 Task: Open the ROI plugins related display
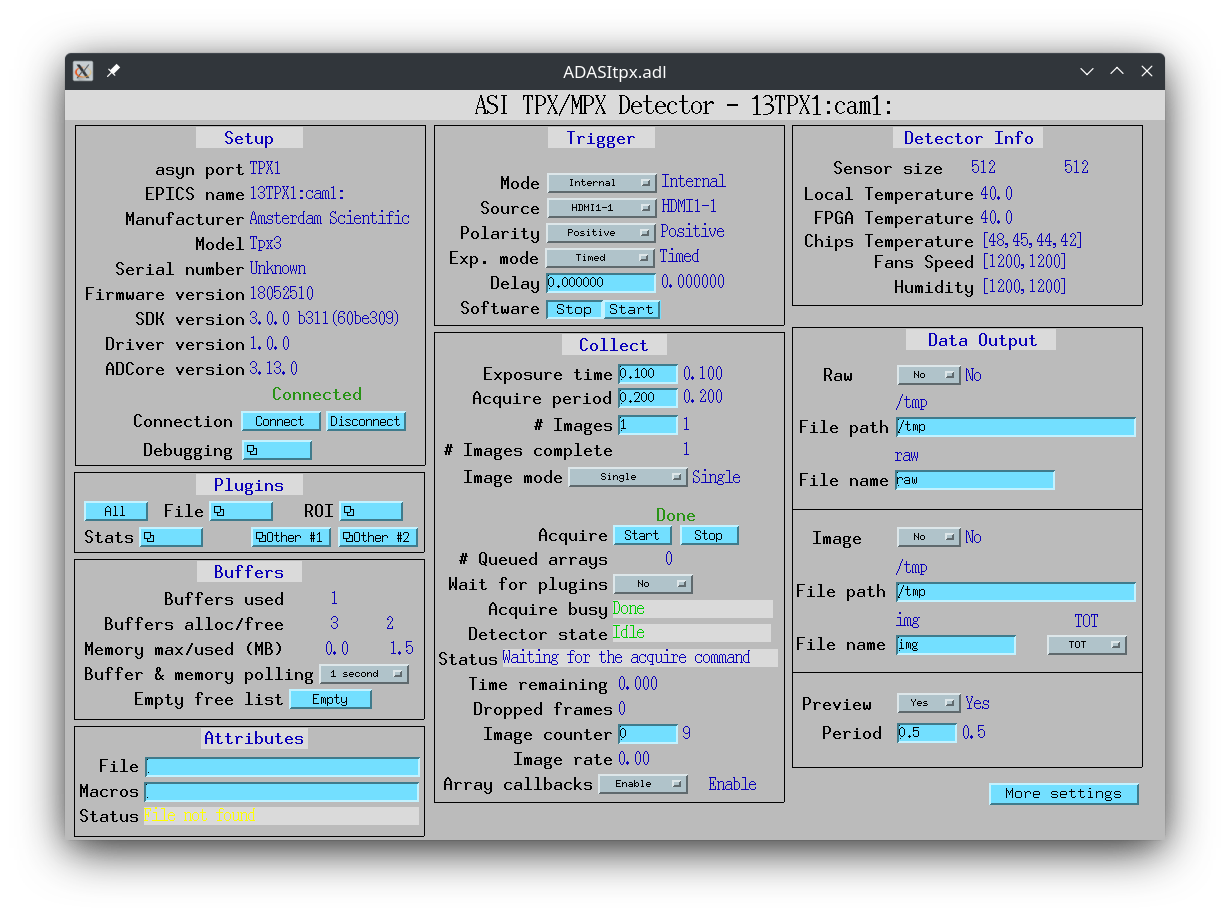(371, 511)
